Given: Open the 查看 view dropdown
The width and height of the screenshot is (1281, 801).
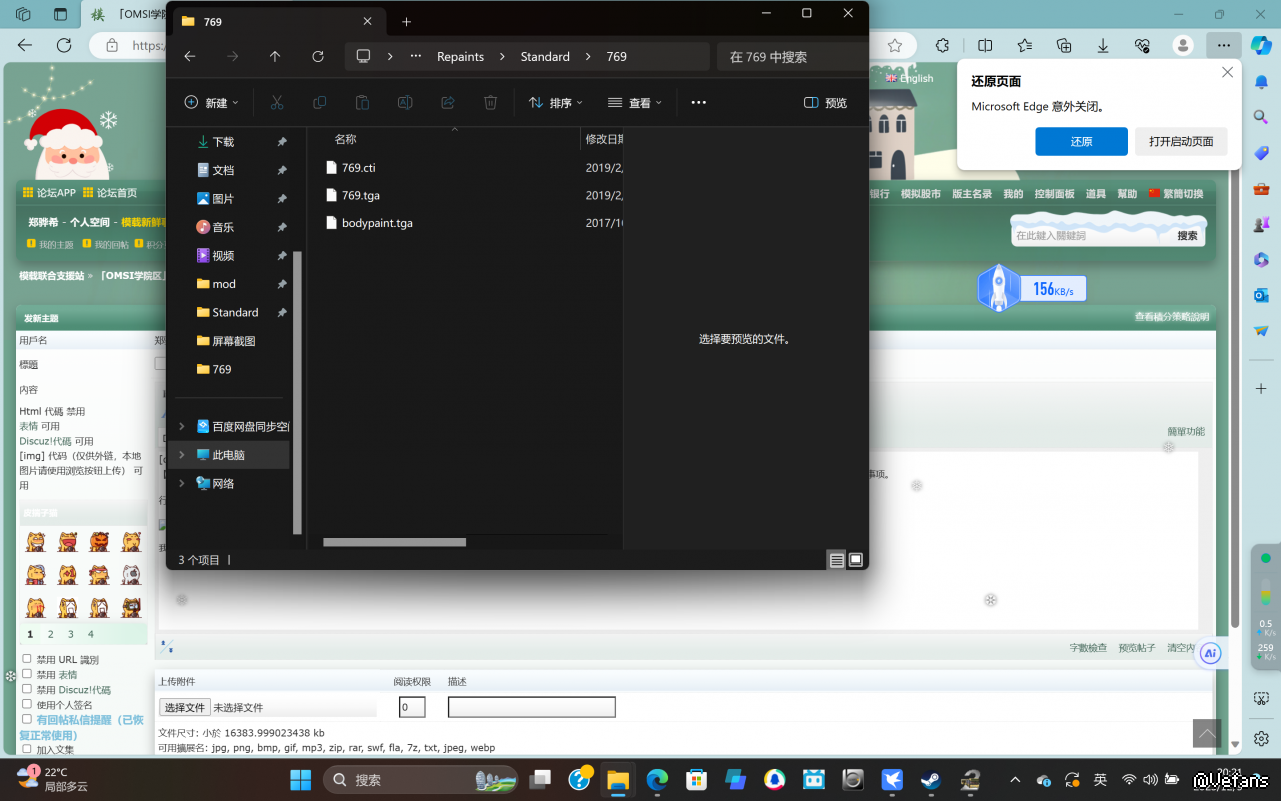Looking at the screenshot, I should [x=635, y=103].
